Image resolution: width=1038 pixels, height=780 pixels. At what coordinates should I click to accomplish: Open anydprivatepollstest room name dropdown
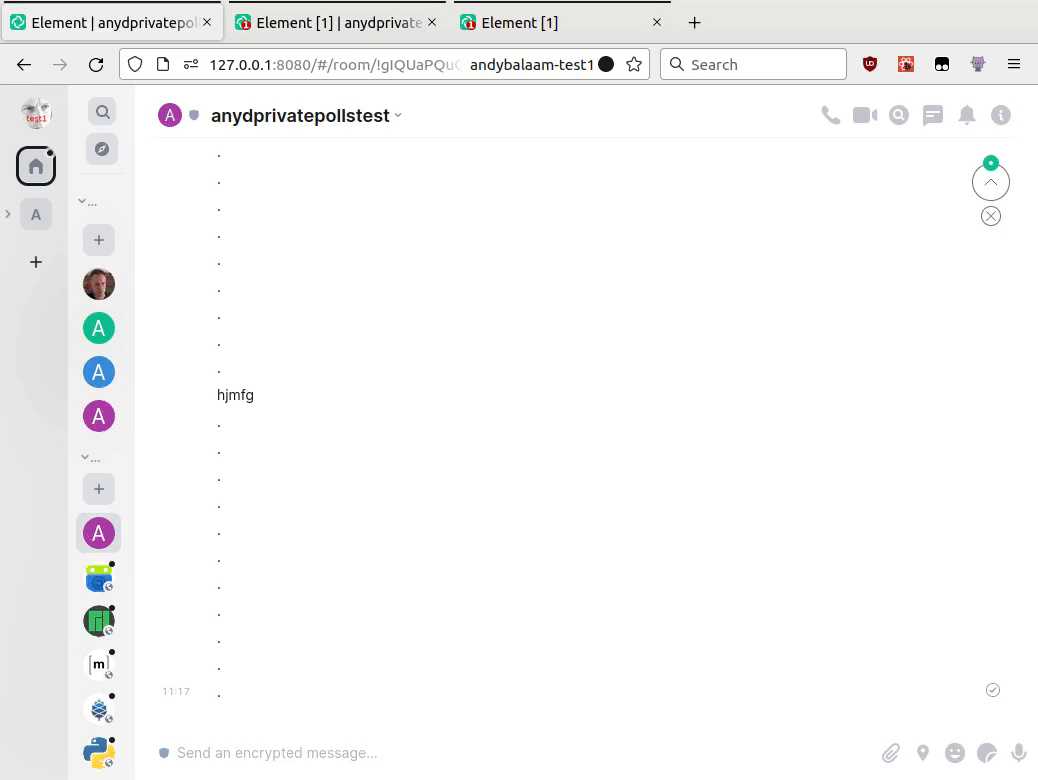click(x=306, y=116)
